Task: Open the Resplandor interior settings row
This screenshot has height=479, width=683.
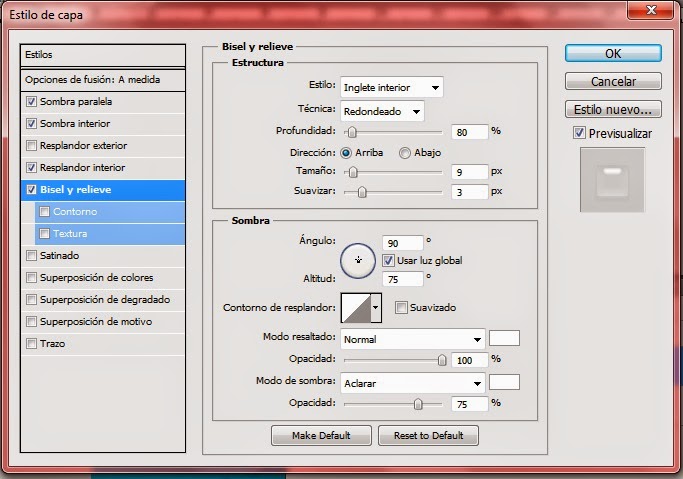Action: click(x=103, y=168)
